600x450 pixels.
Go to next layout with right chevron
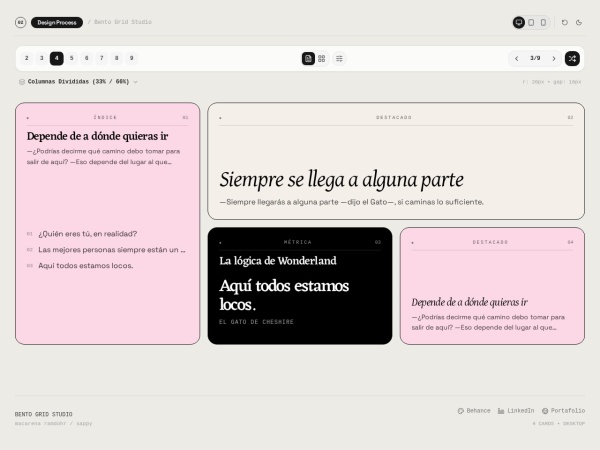pos(554,59)
